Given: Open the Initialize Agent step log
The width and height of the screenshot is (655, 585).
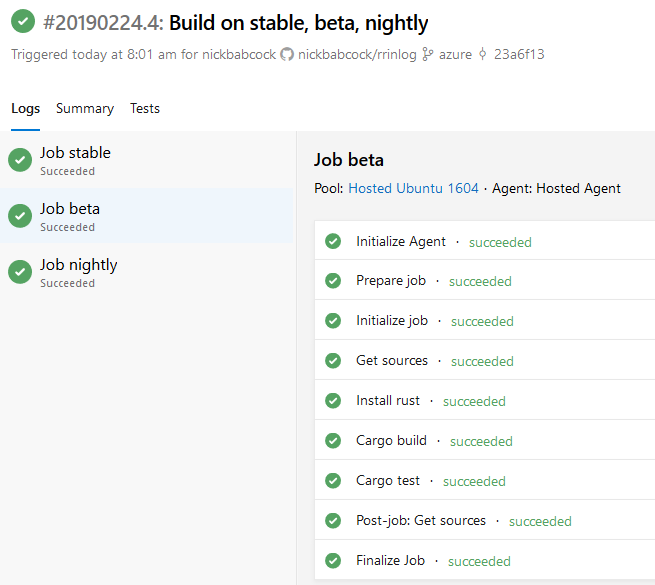Looking at the screenshot, I should tap(401, 241).
